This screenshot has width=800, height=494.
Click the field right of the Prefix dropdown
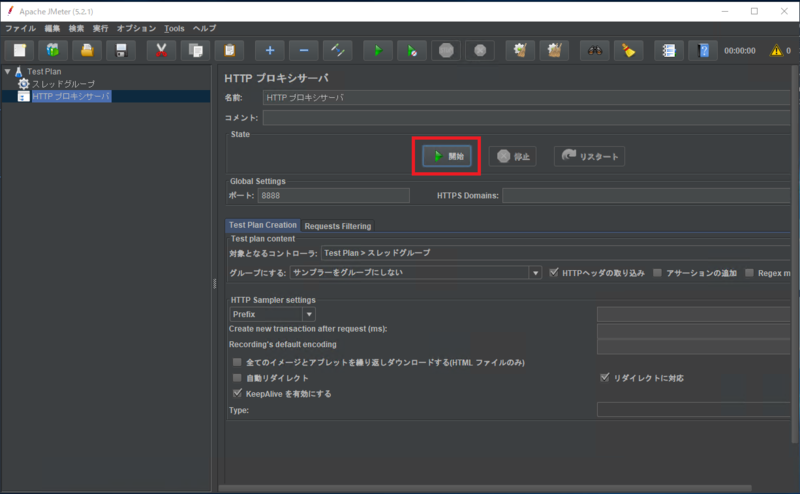point(693,314)
